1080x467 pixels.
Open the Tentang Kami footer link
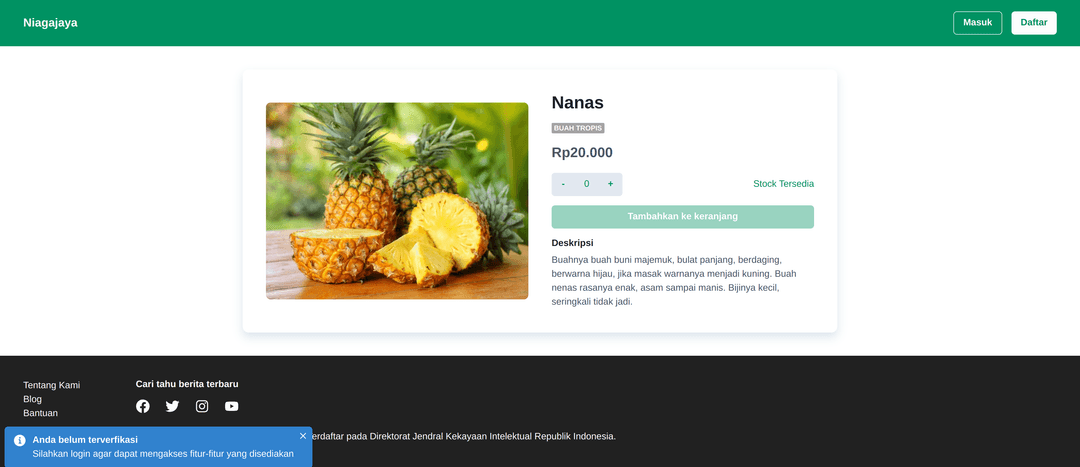pyautogui.click(x=52, y=385)
